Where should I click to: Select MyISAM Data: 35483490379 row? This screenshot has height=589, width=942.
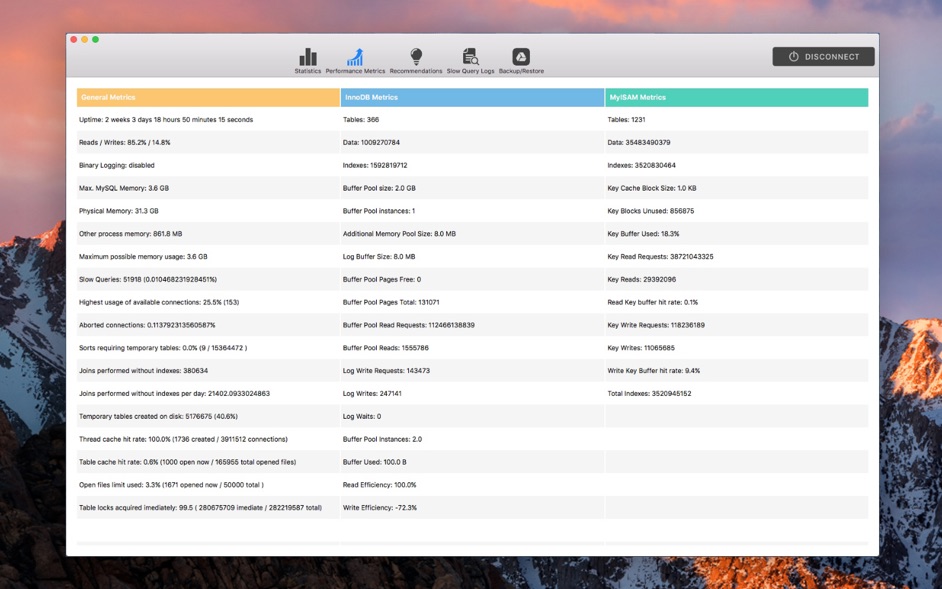737,142
